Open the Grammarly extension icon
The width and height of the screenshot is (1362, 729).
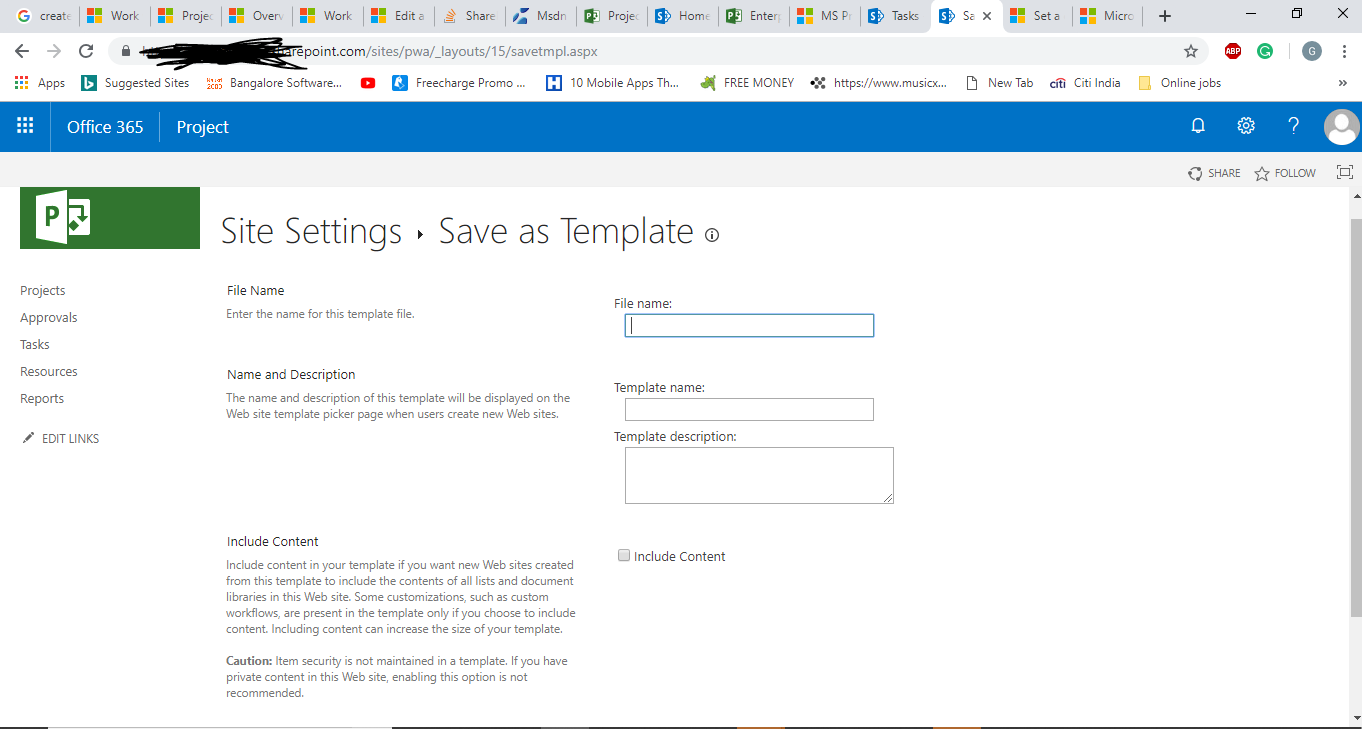[x=1265, y=51]
